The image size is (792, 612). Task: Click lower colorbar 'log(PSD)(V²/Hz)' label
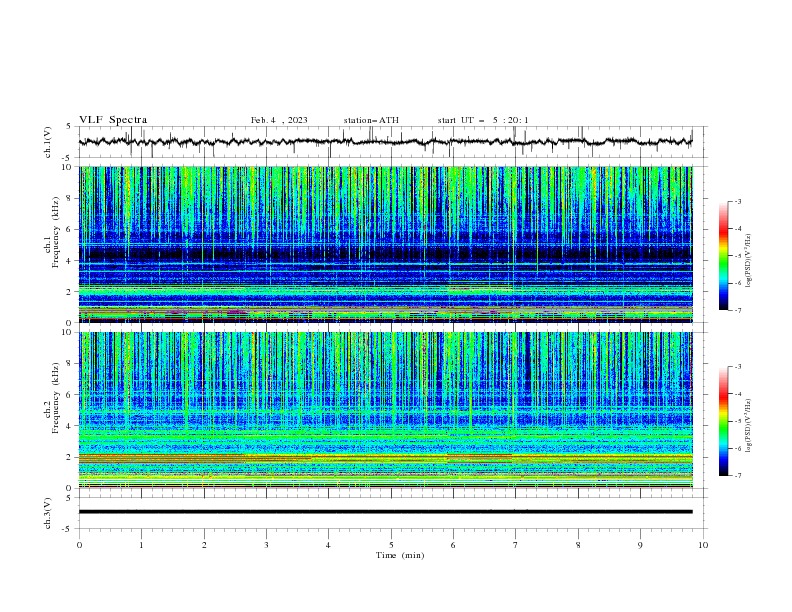[748, 426]
